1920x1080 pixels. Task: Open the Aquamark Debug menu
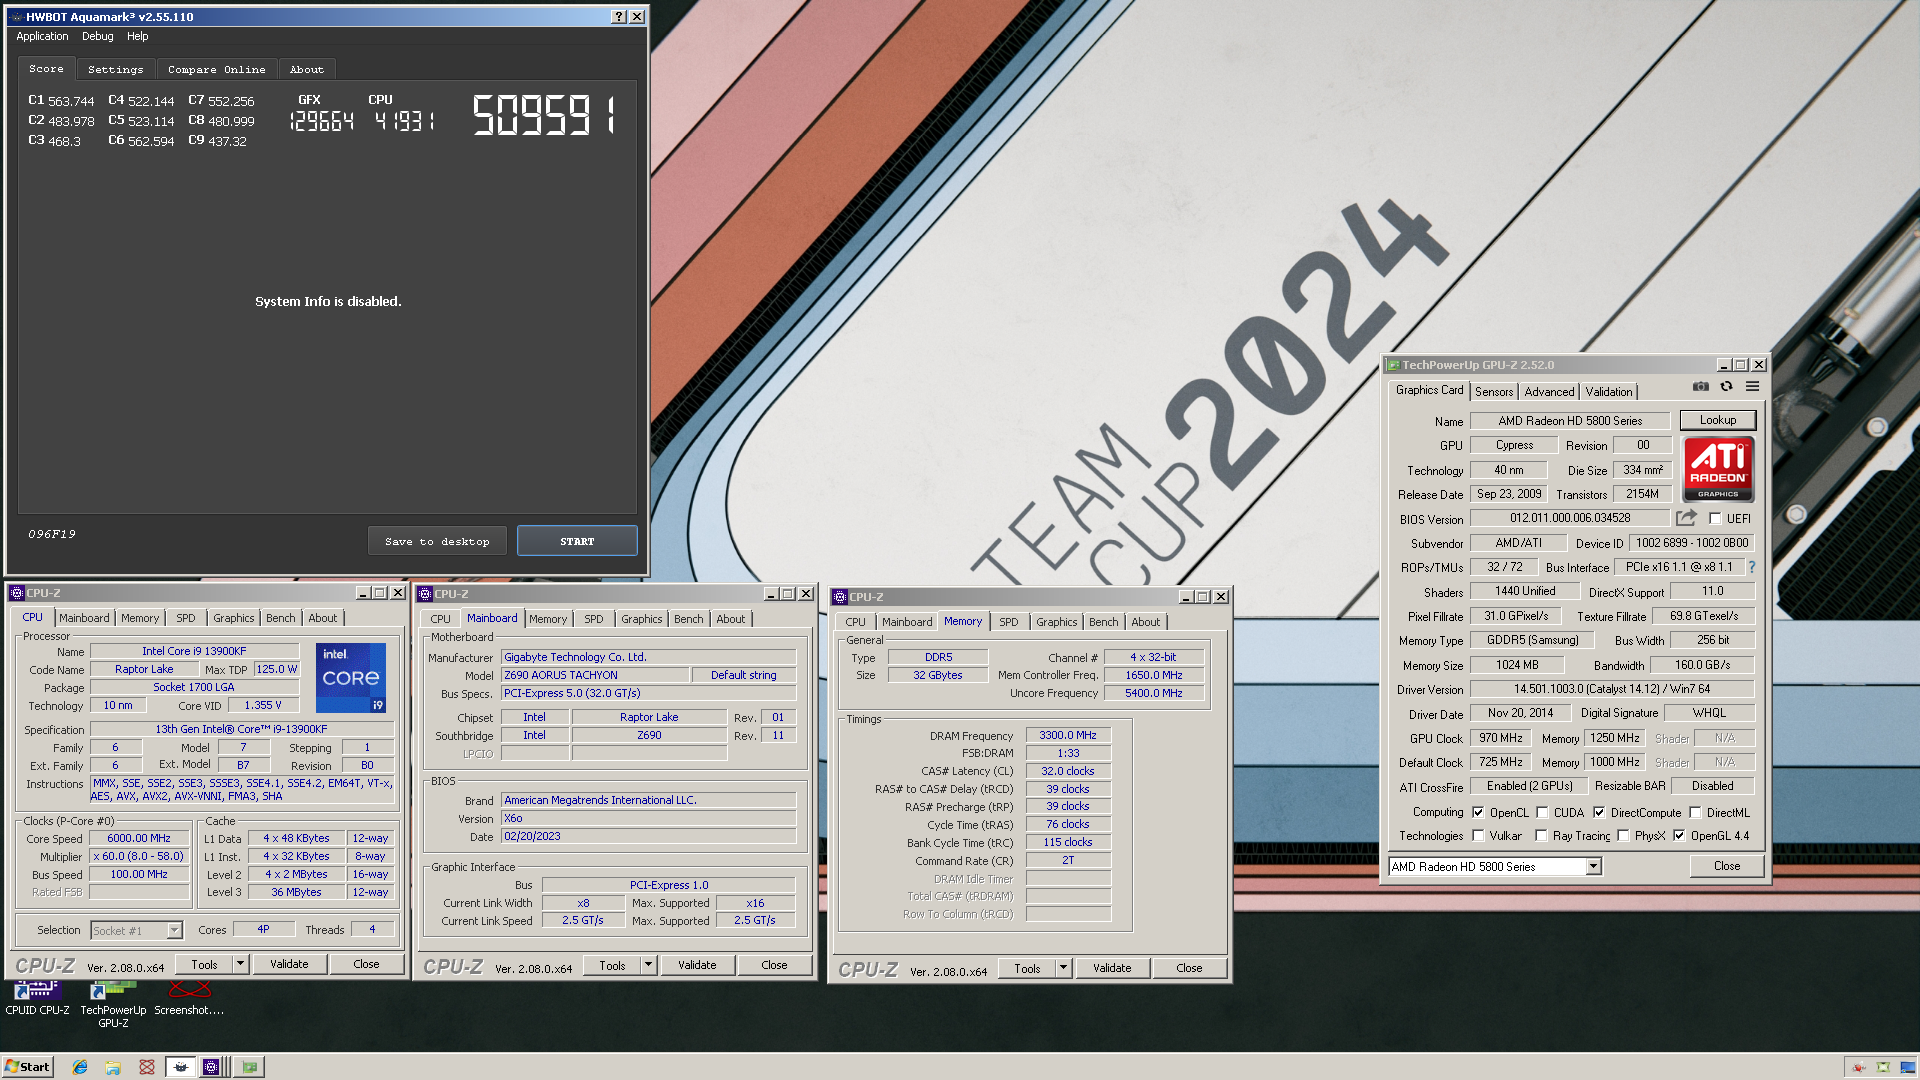pos(97,36)
